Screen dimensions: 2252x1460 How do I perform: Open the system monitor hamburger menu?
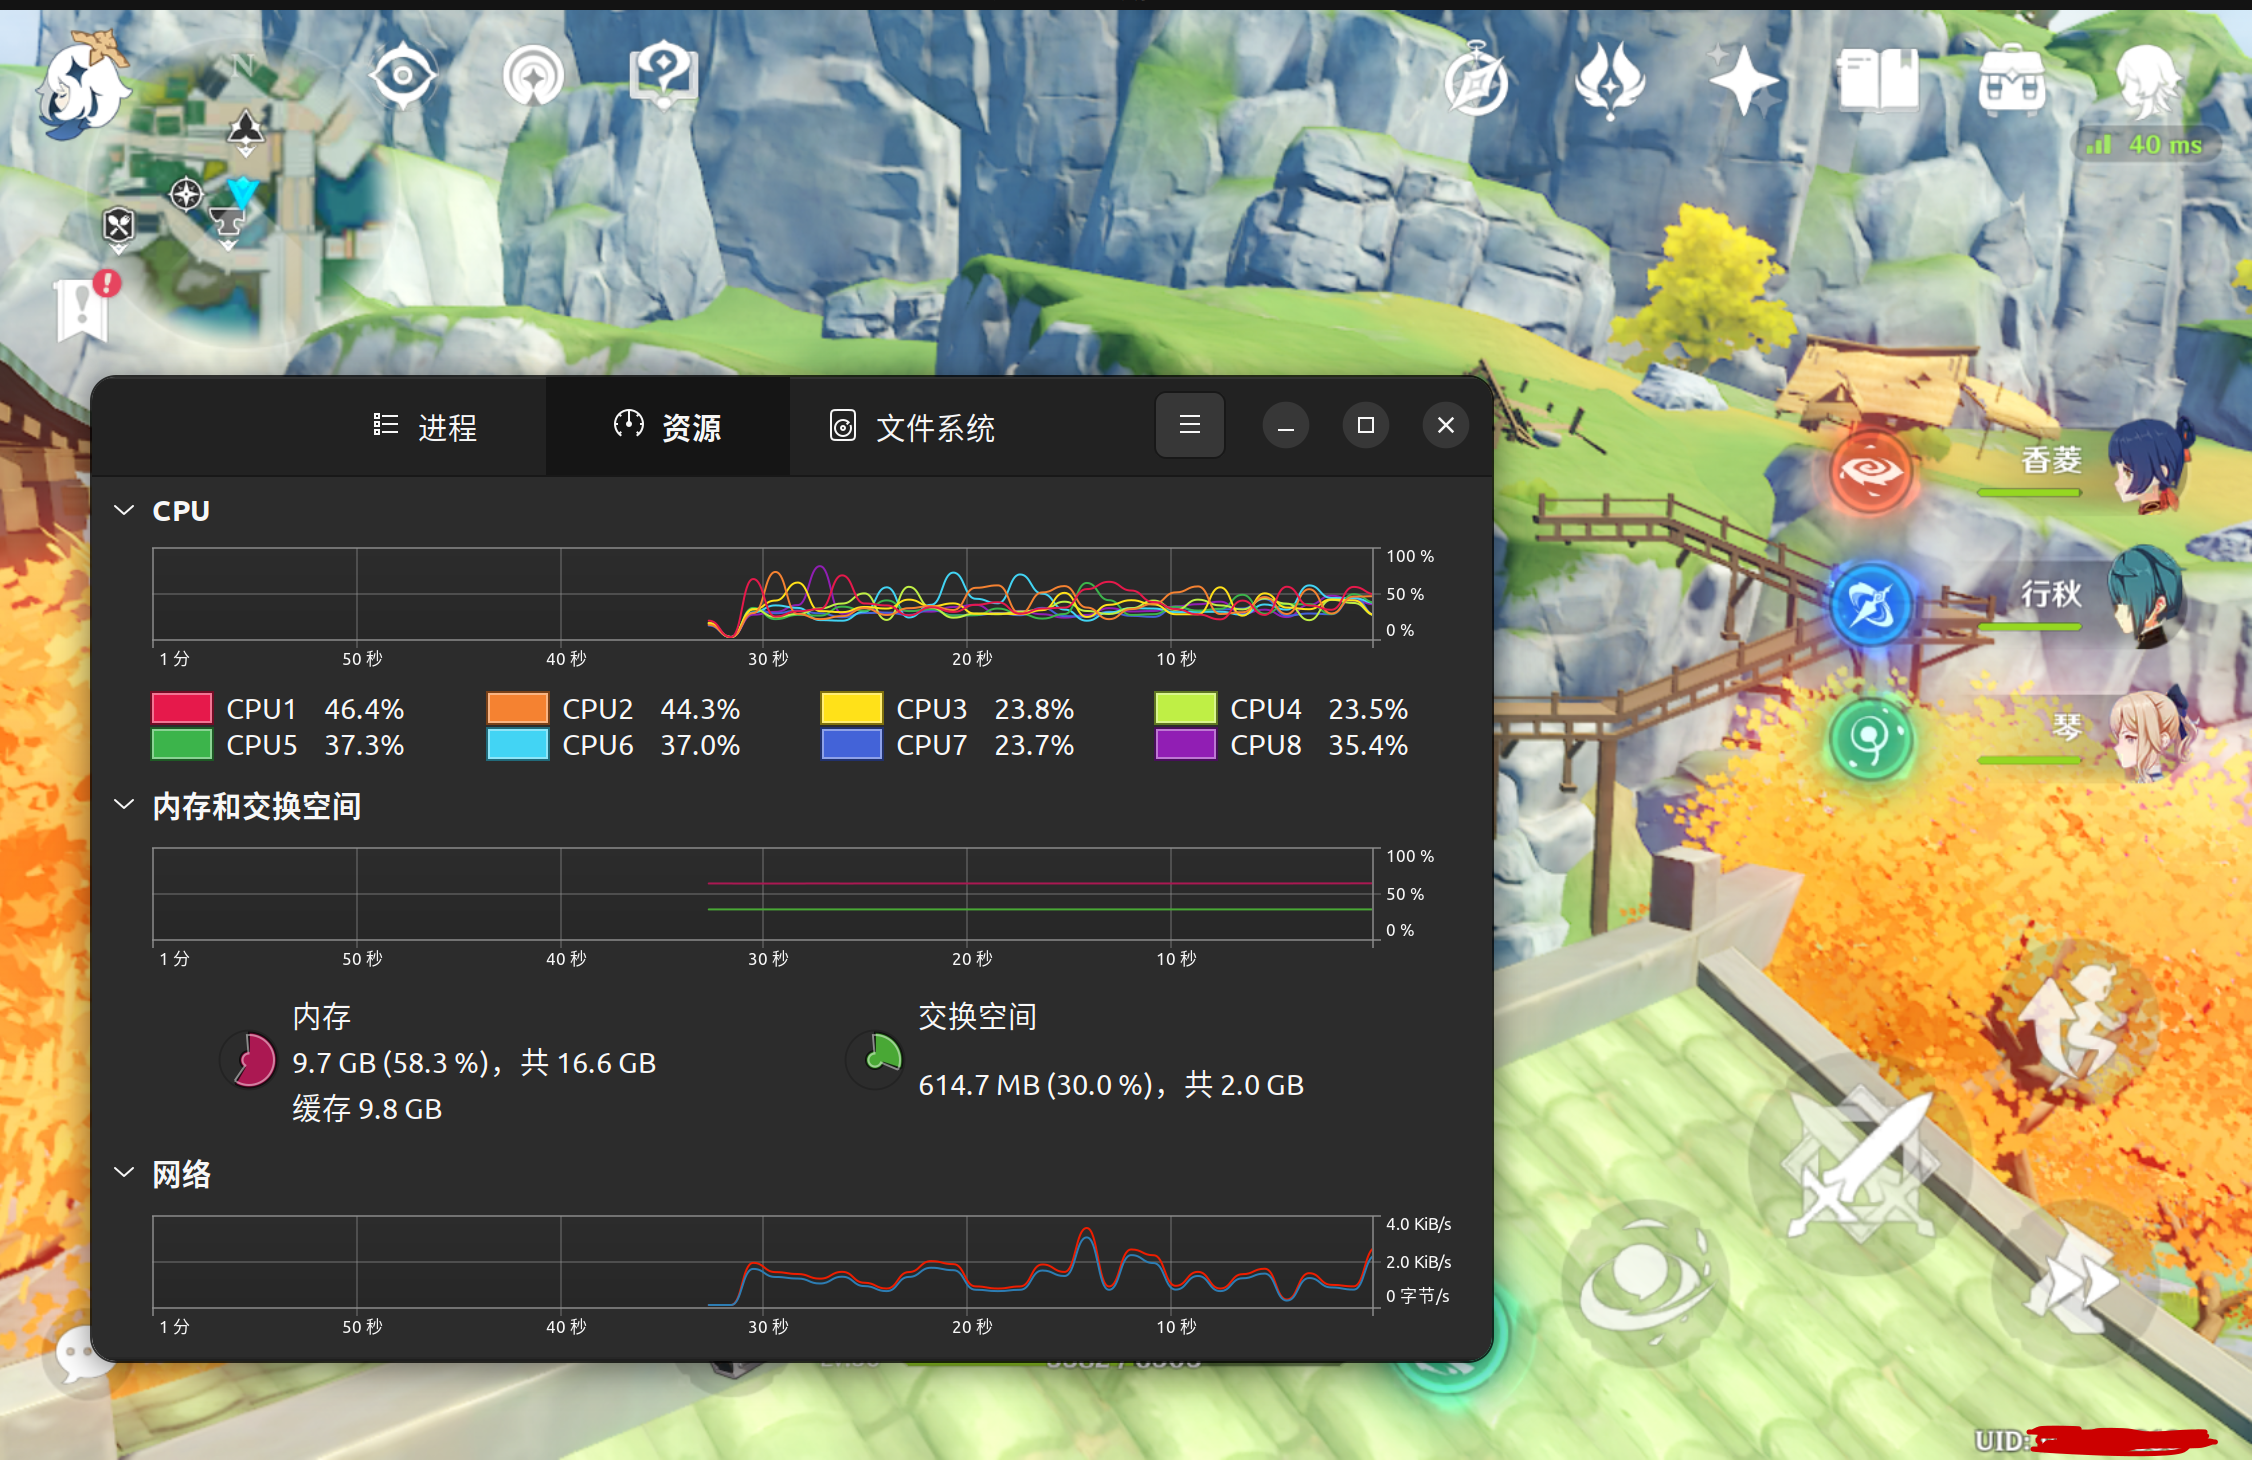pos(1190,425)
